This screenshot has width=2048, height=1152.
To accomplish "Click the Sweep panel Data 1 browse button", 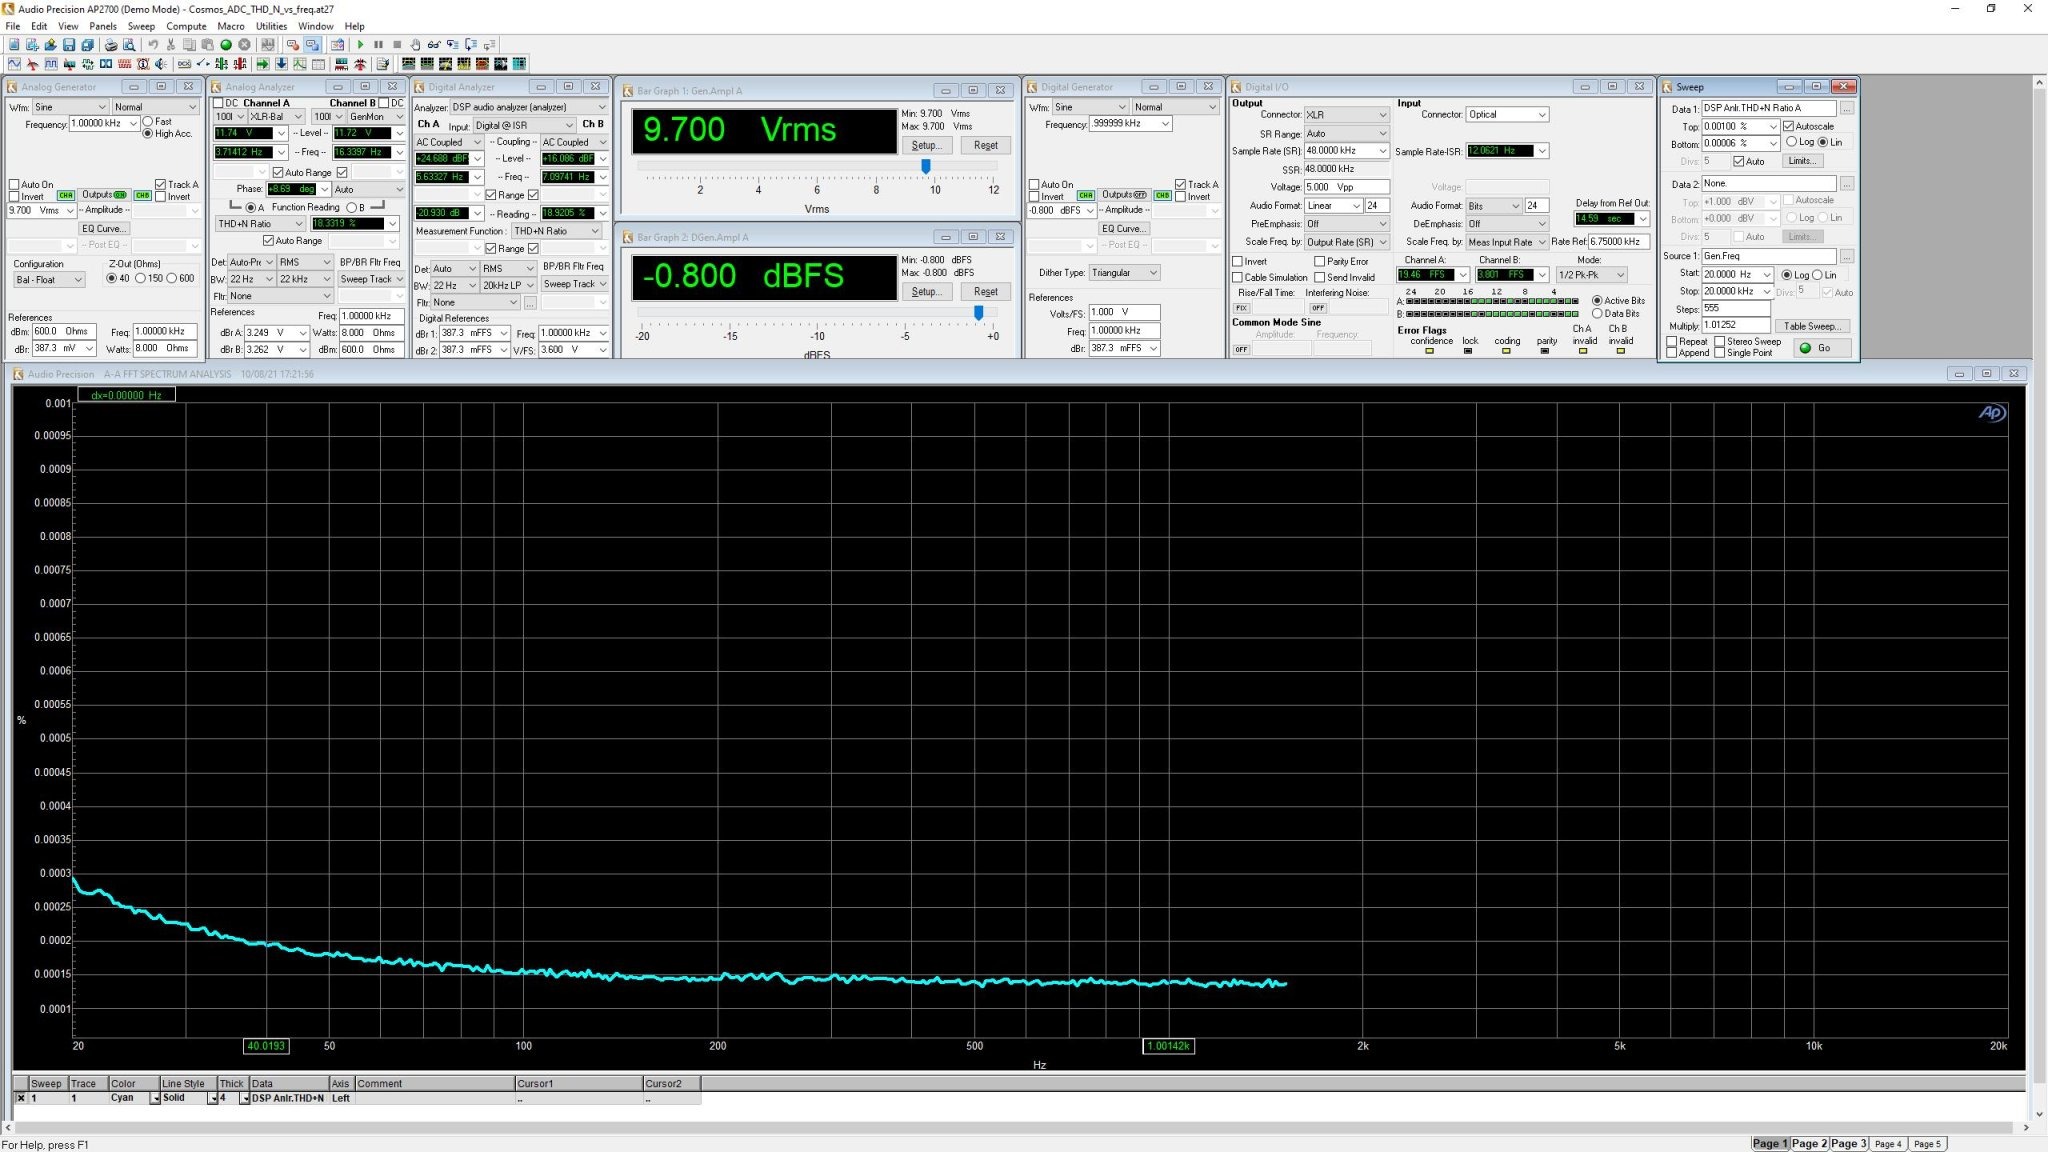I will (x=1847, y=108).
